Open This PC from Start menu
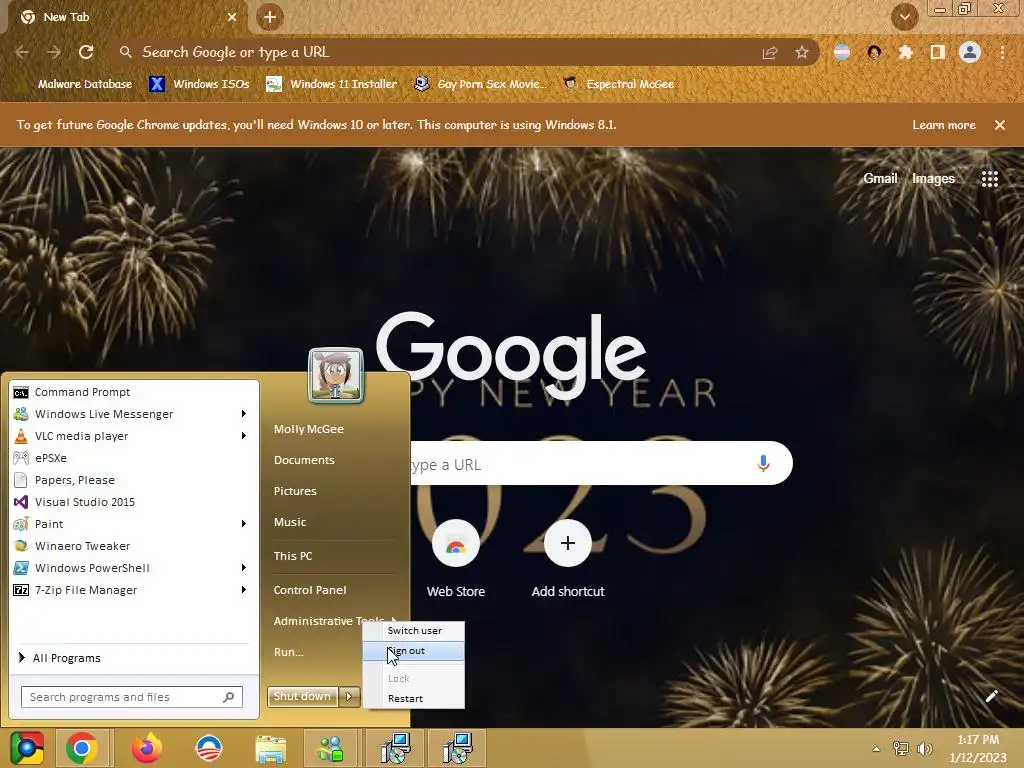This screenshot has width=1024, height=768. point(293,556)
